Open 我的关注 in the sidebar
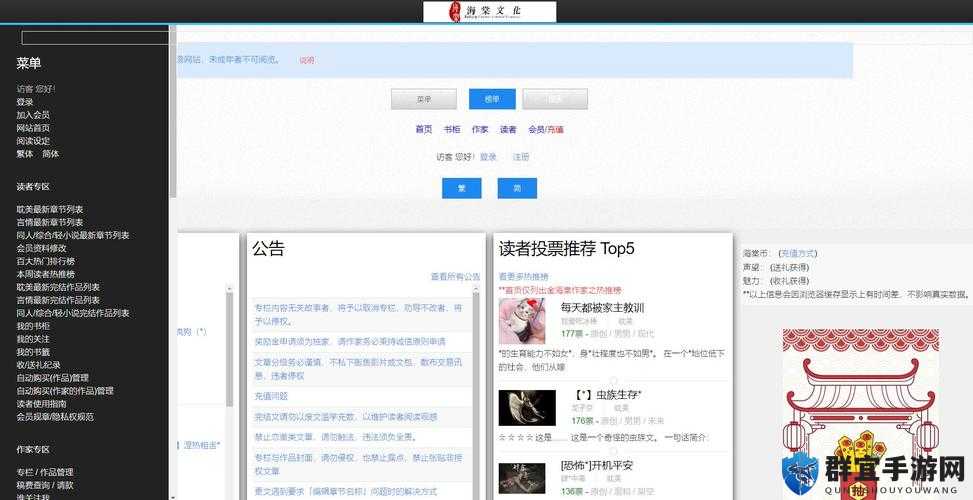 pos(33,339)
